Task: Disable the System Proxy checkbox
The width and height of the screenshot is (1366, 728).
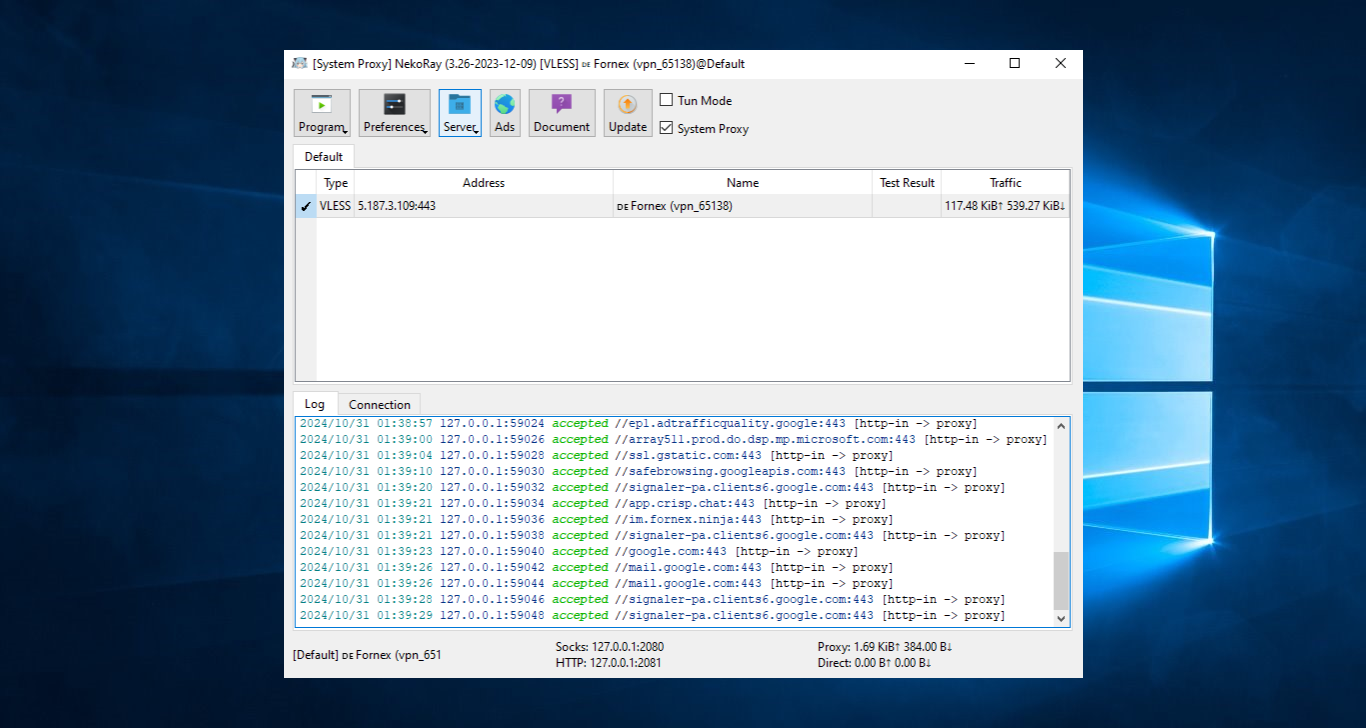Action: point(666,128)
